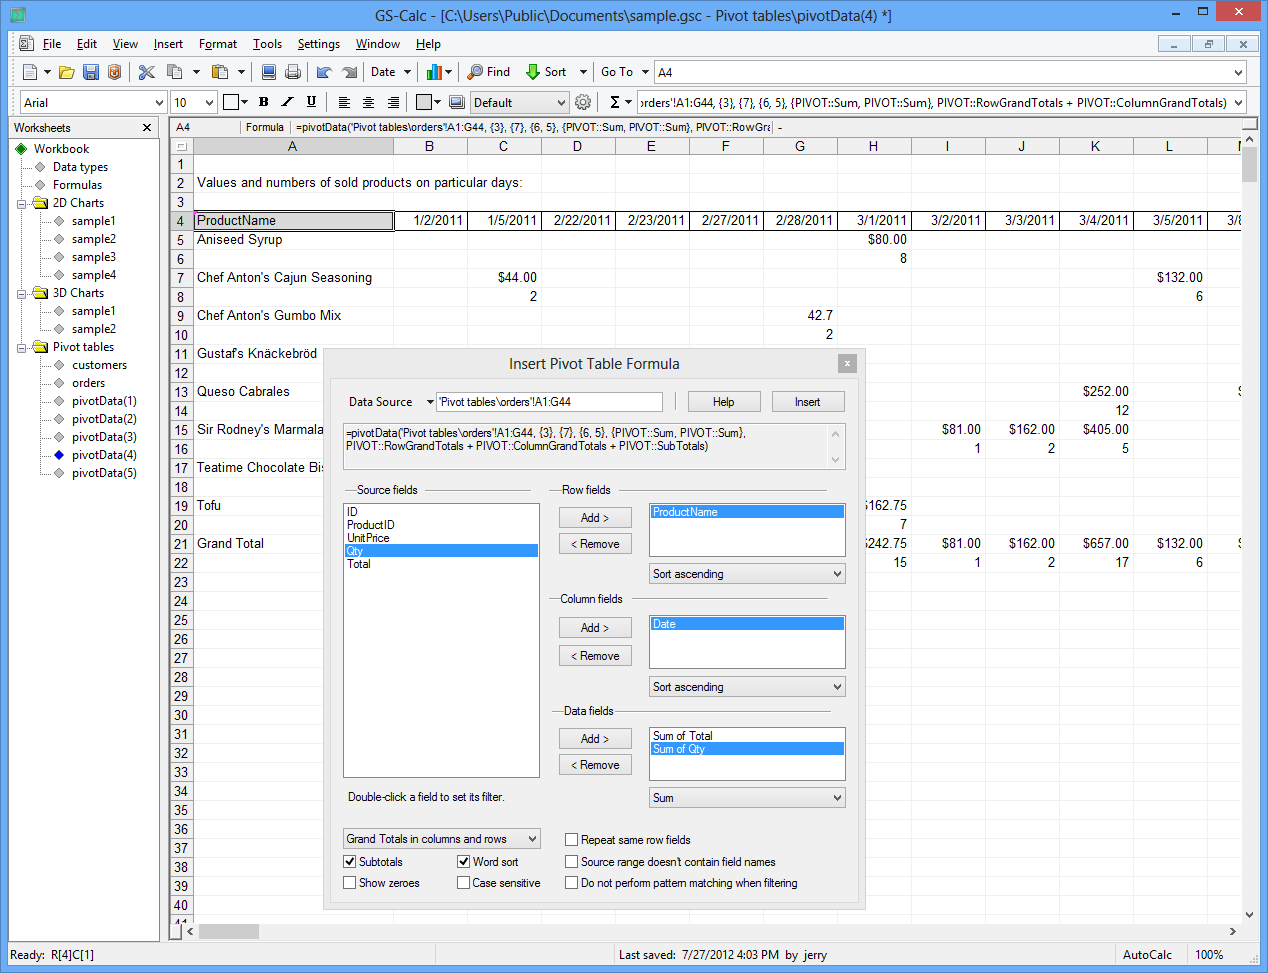The width and height of the screenshot is (1268, 973).
Task: Open the data fields Sum function dropdown
Action: (747, 798)
